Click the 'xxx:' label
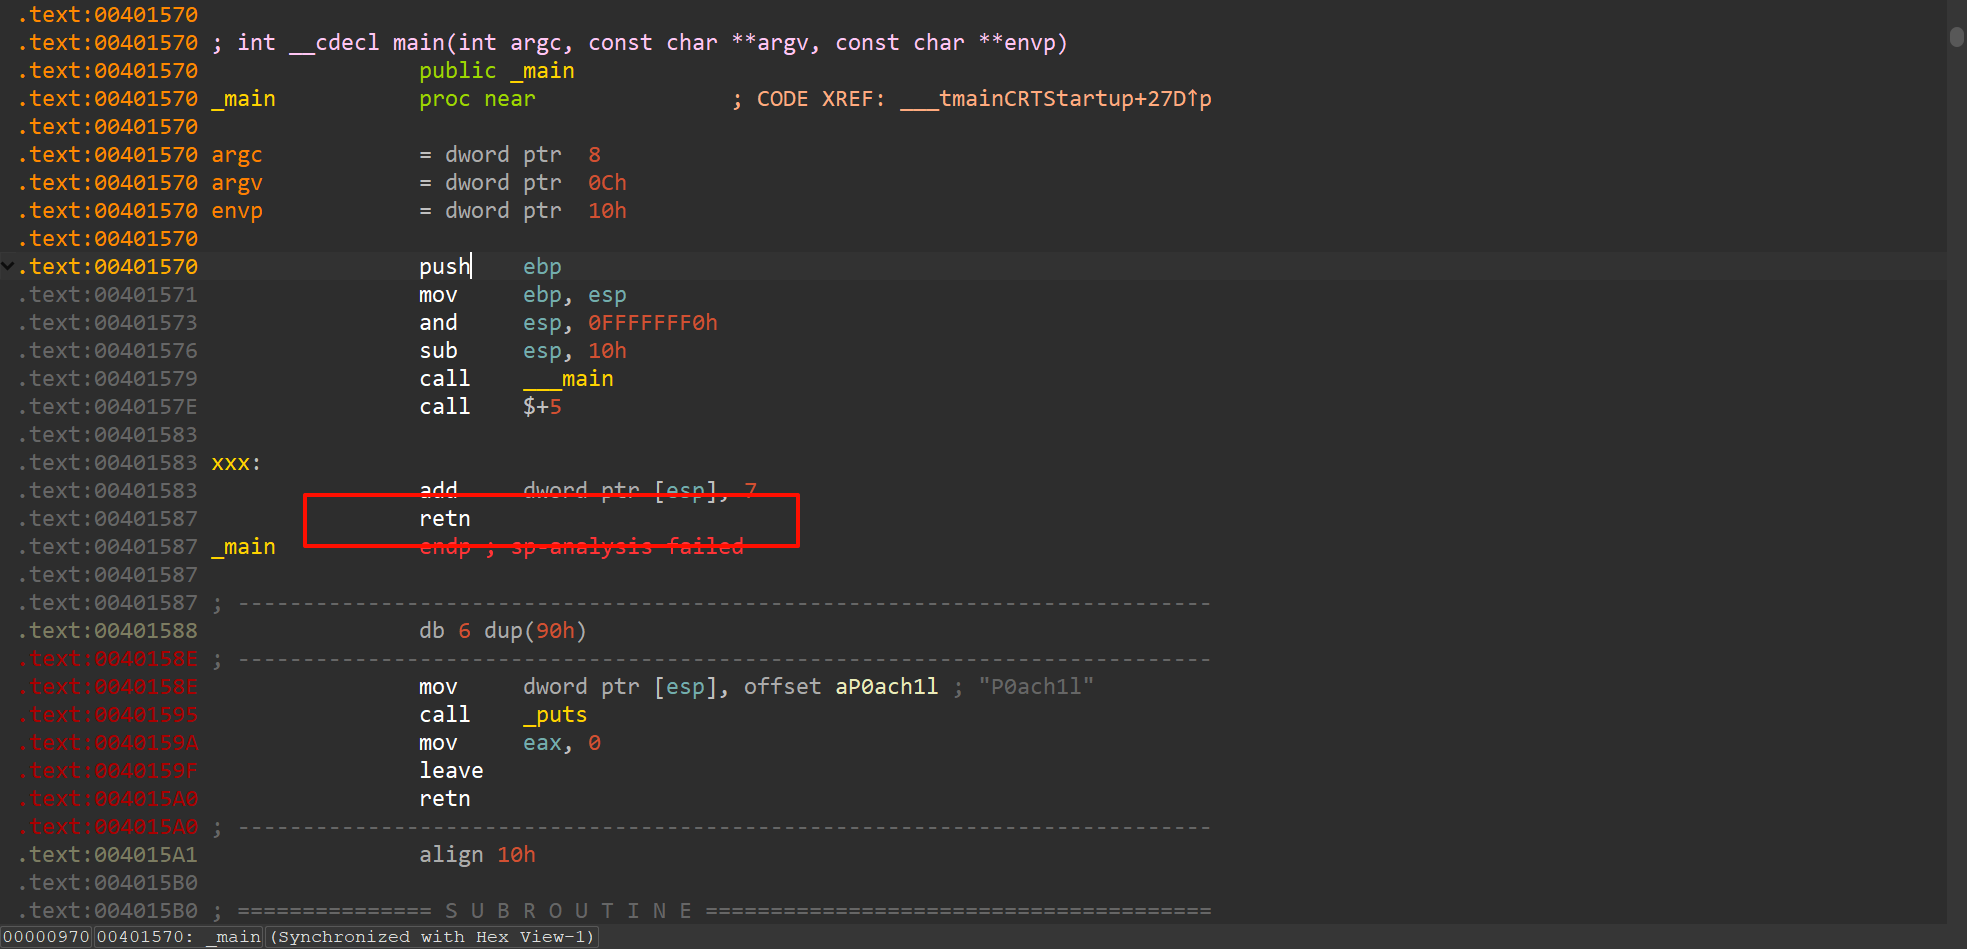The width and height of the screenshot is (1967, 949). click(236, 463)
